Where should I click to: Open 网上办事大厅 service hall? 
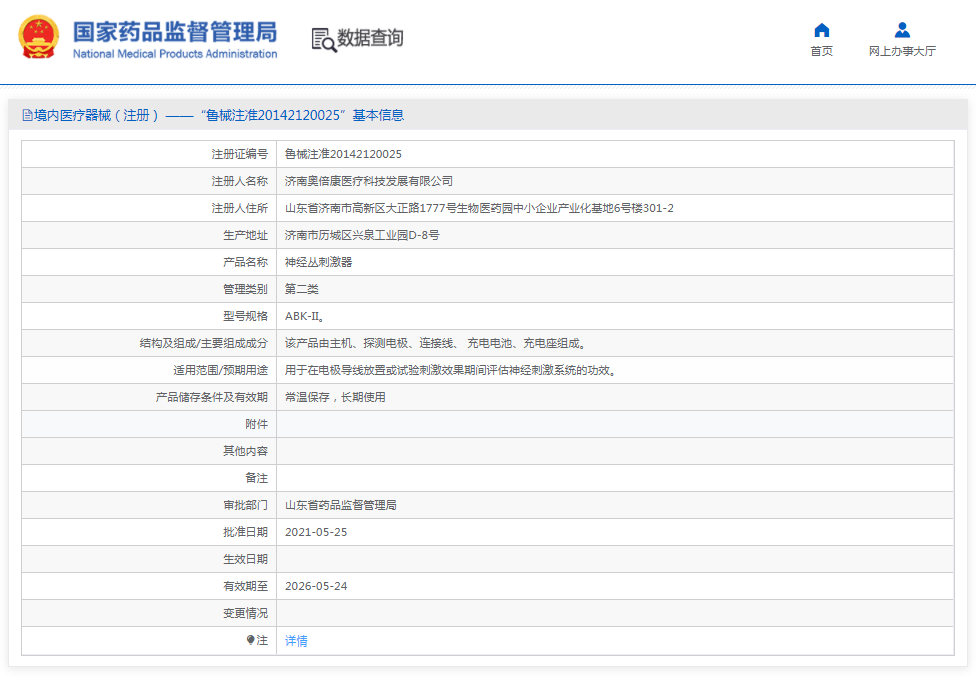tap(901, 50)
